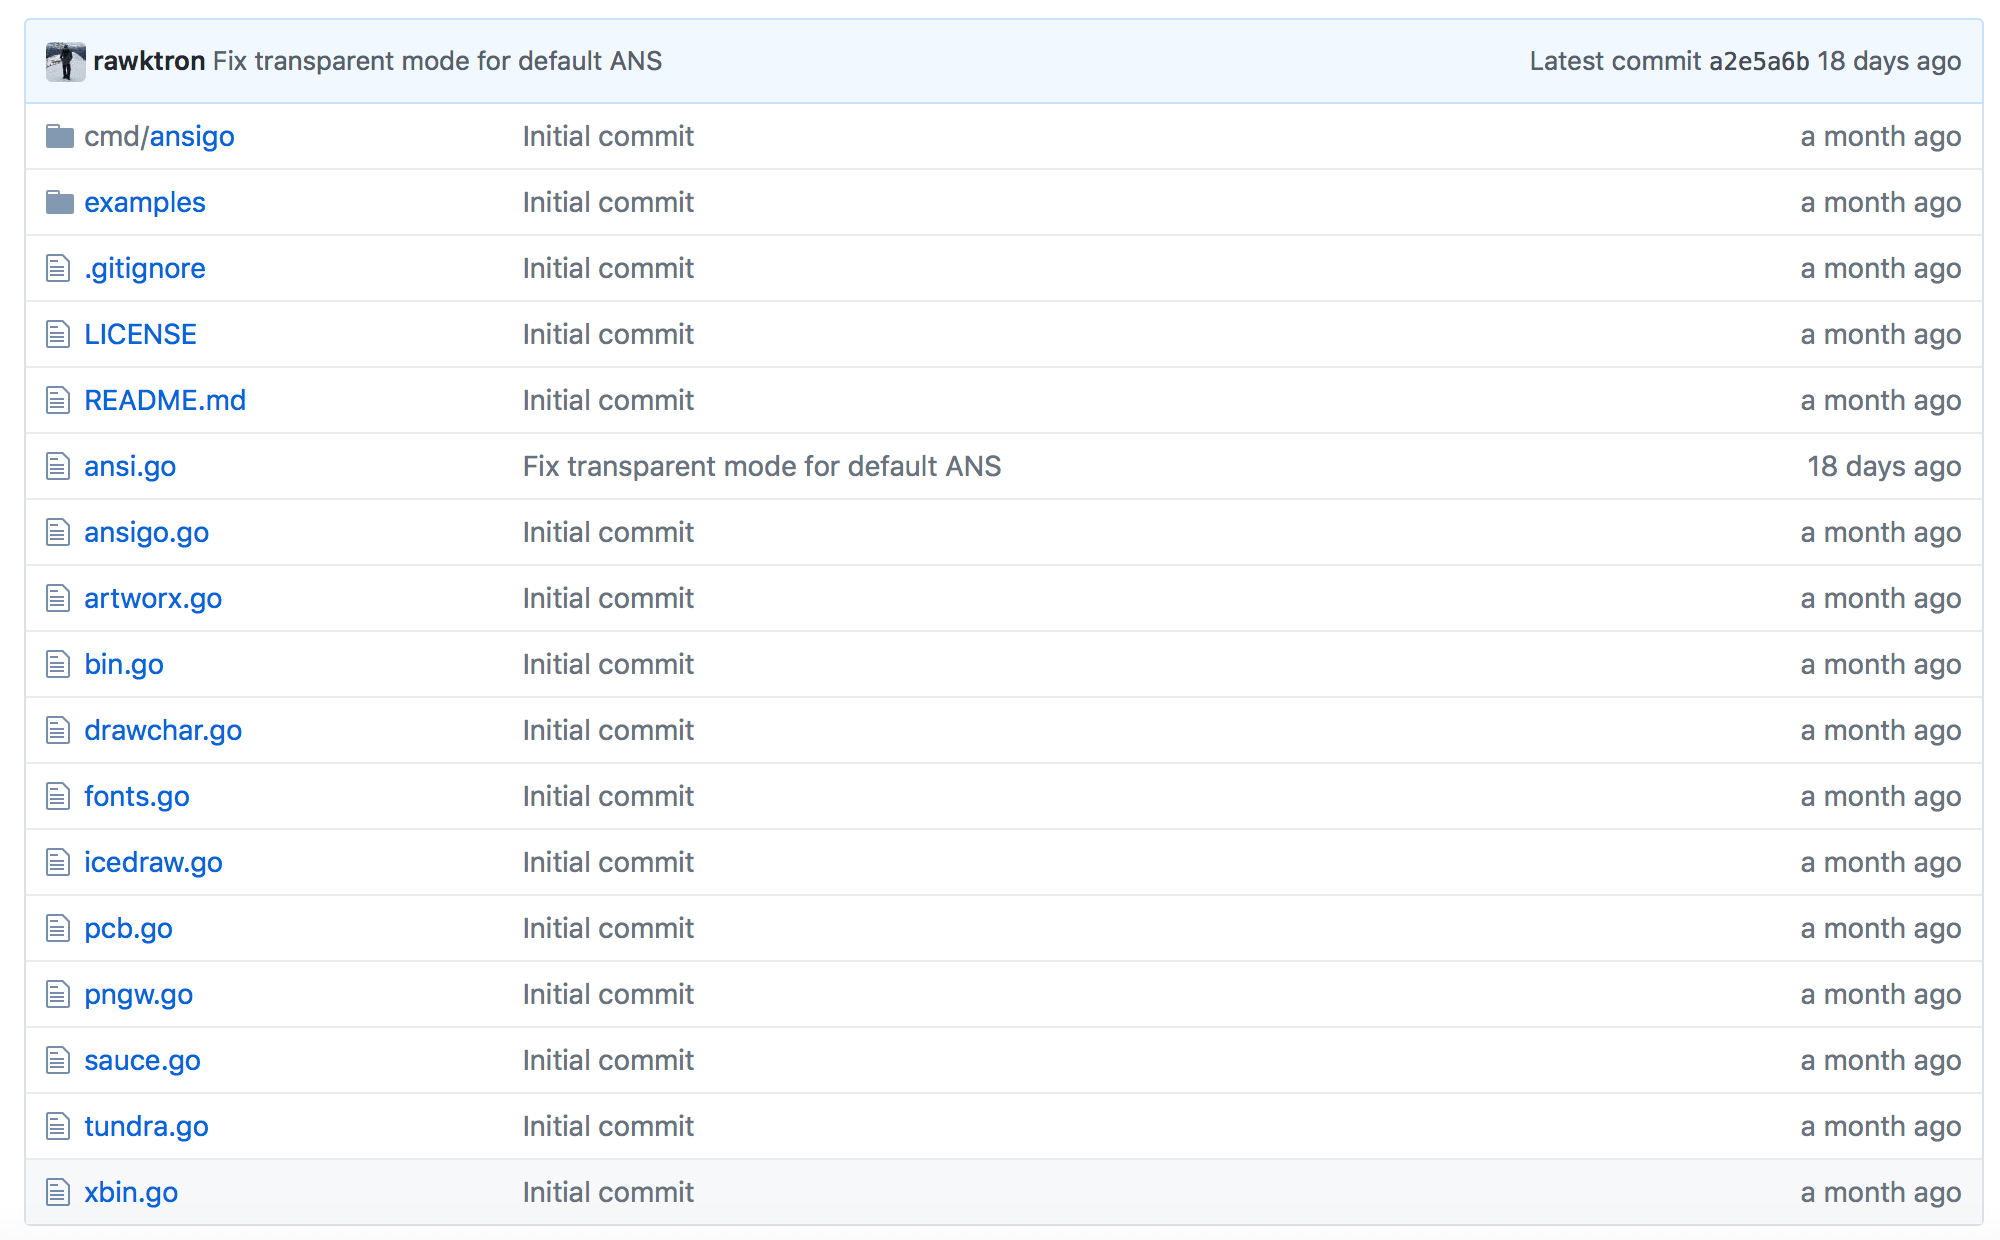Click the cmd folder icon
This screenshot has width=2000, height=1240.
60,136
